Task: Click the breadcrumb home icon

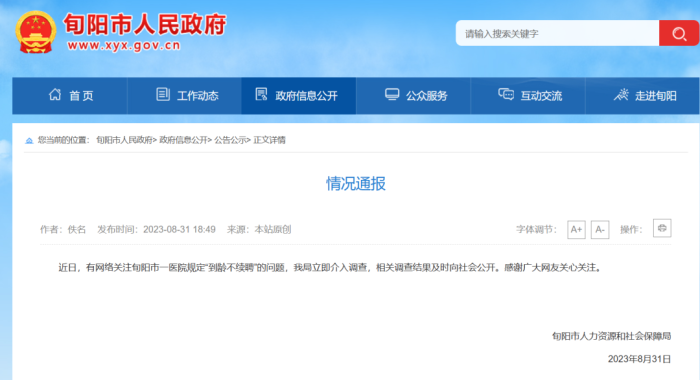Action: click(29, 141)
